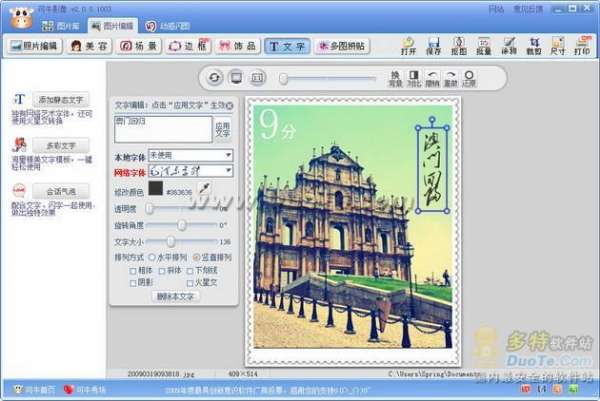Expand the 网络字体 web font dropdown
This screenshot has height=401, width=600.
pyautogui.click(x=228, y=170)
